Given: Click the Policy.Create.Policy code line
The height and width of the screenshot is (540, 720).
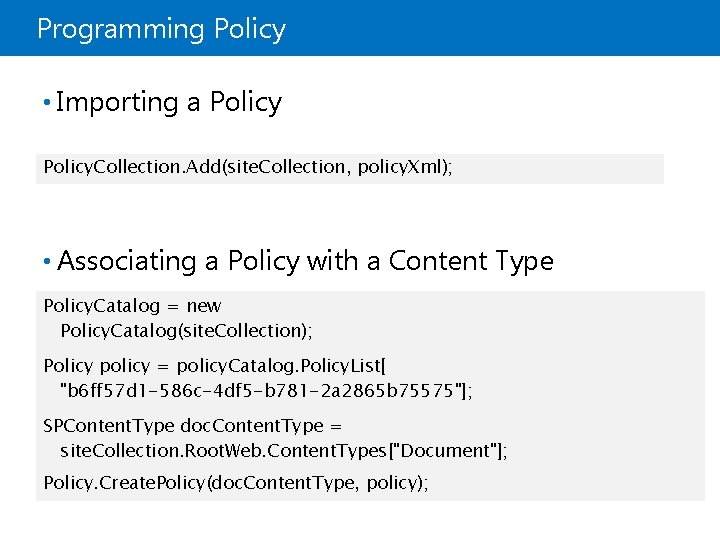Looking at the screenshot, I should [236, 483].
